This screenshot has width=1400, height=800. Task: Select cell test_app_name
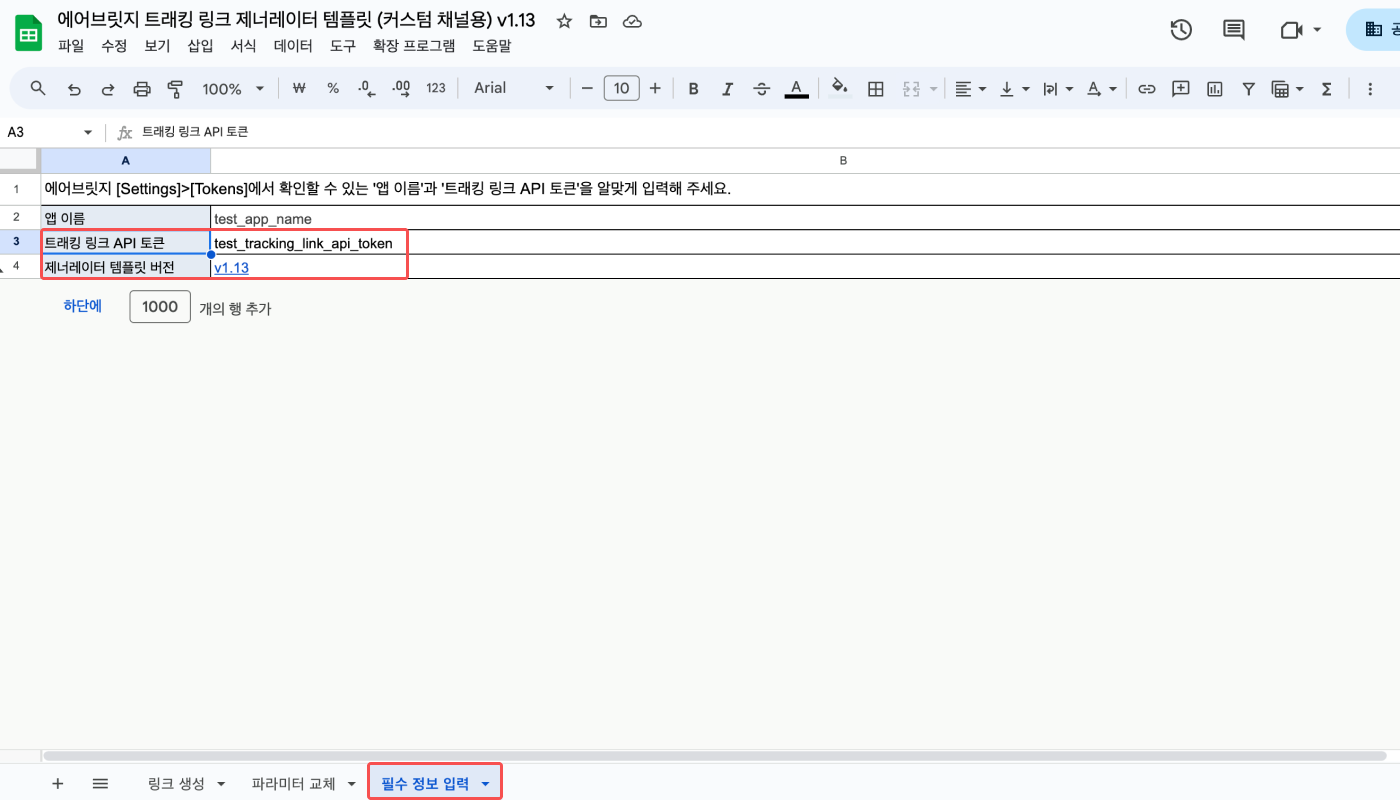click(x=805, y=218)
